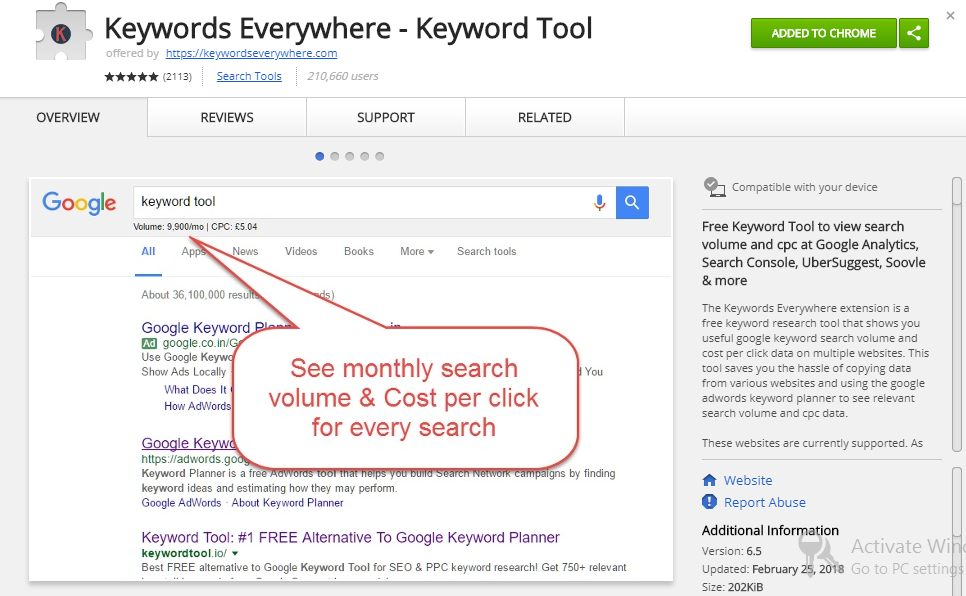966x596 pixels.
Task: Click the Keywords Everywhere extension puzzle icon
Action: (63, 32)
